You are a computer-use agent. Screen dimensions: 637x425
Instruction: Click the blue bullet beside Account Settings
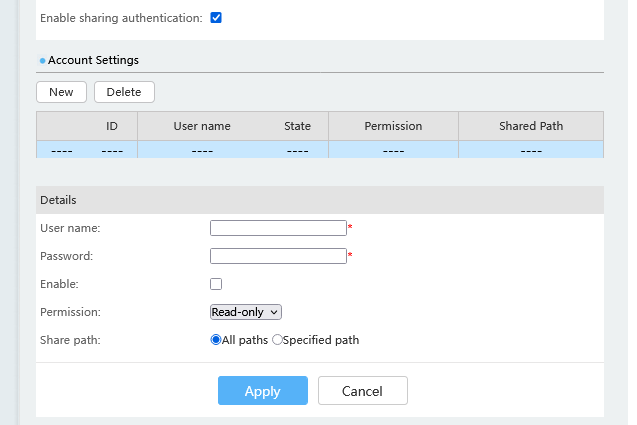click(43, 61)
